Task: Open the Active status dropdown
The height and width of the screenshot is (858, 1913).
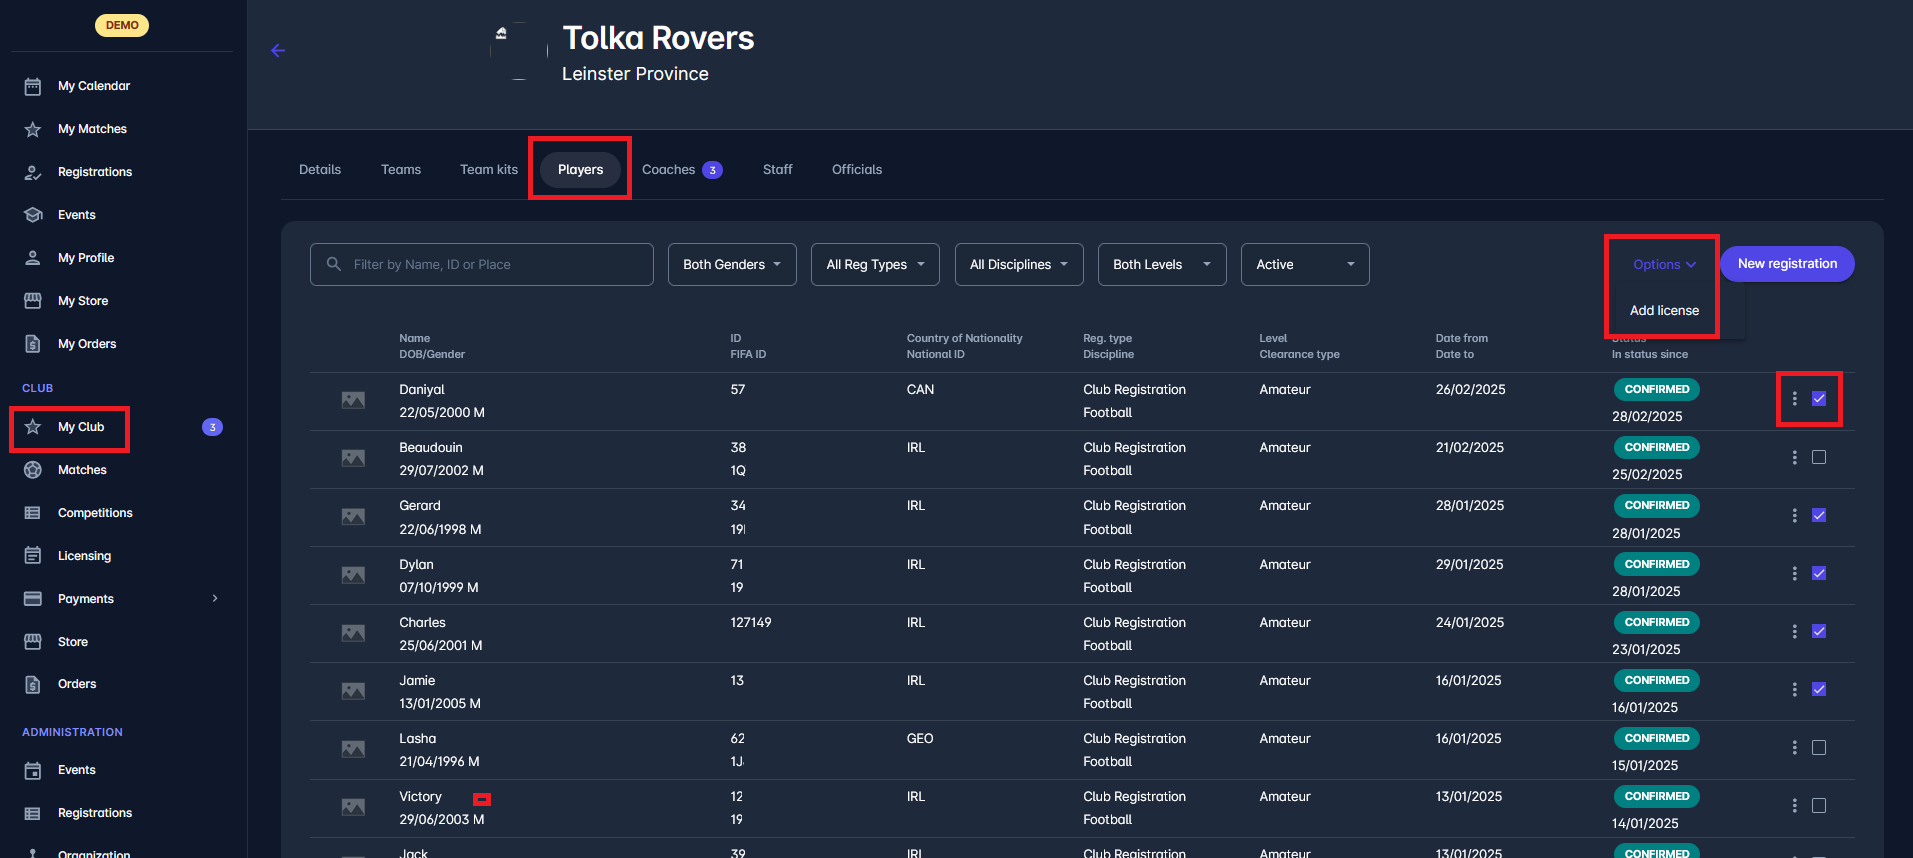Action: [1304, 265]
